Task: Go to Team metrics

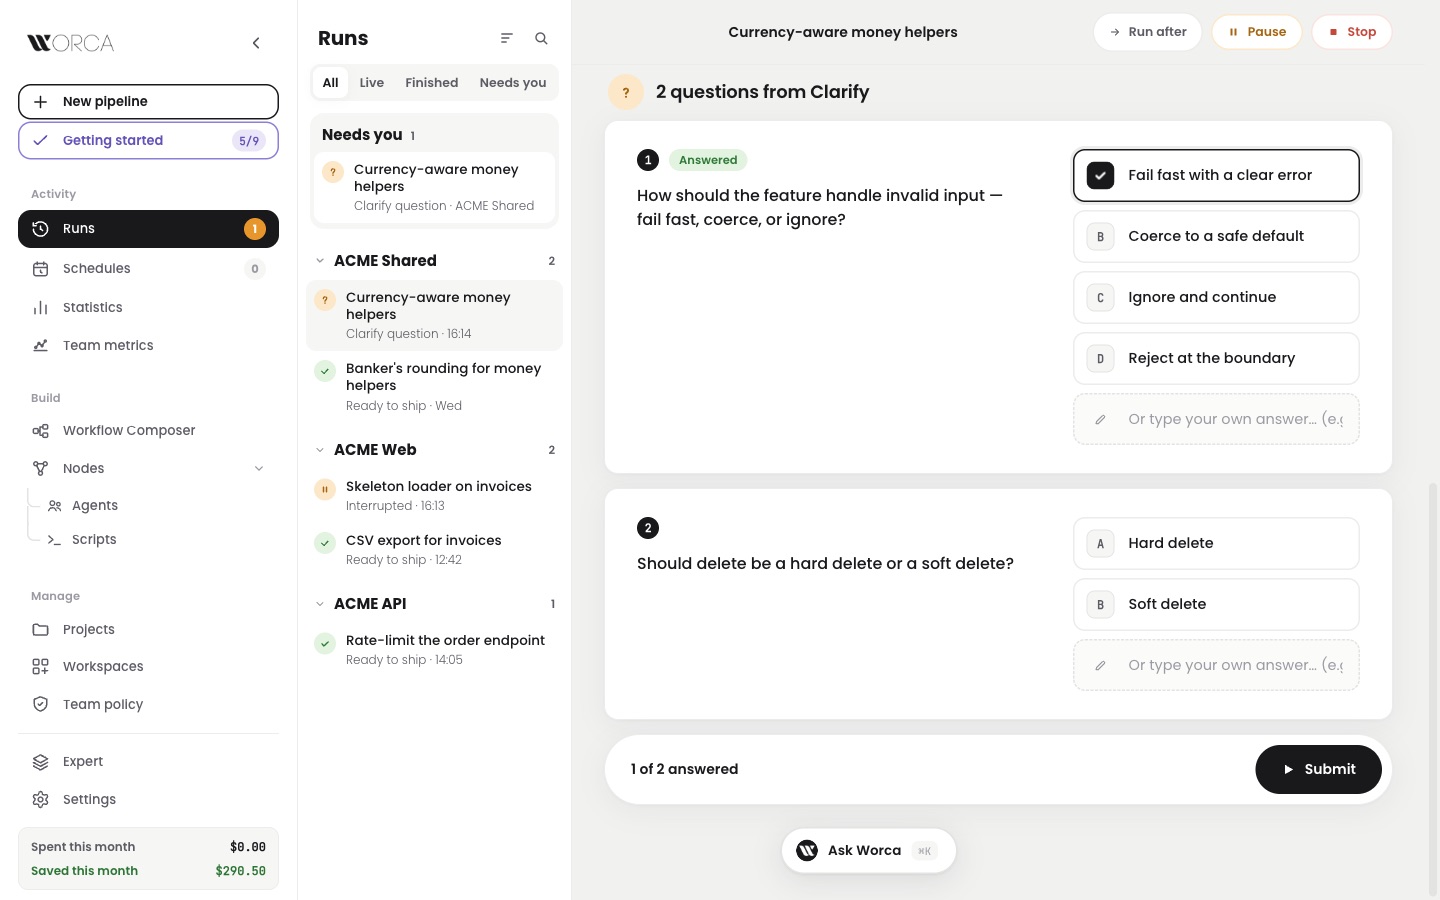Action: click(148, 345)
